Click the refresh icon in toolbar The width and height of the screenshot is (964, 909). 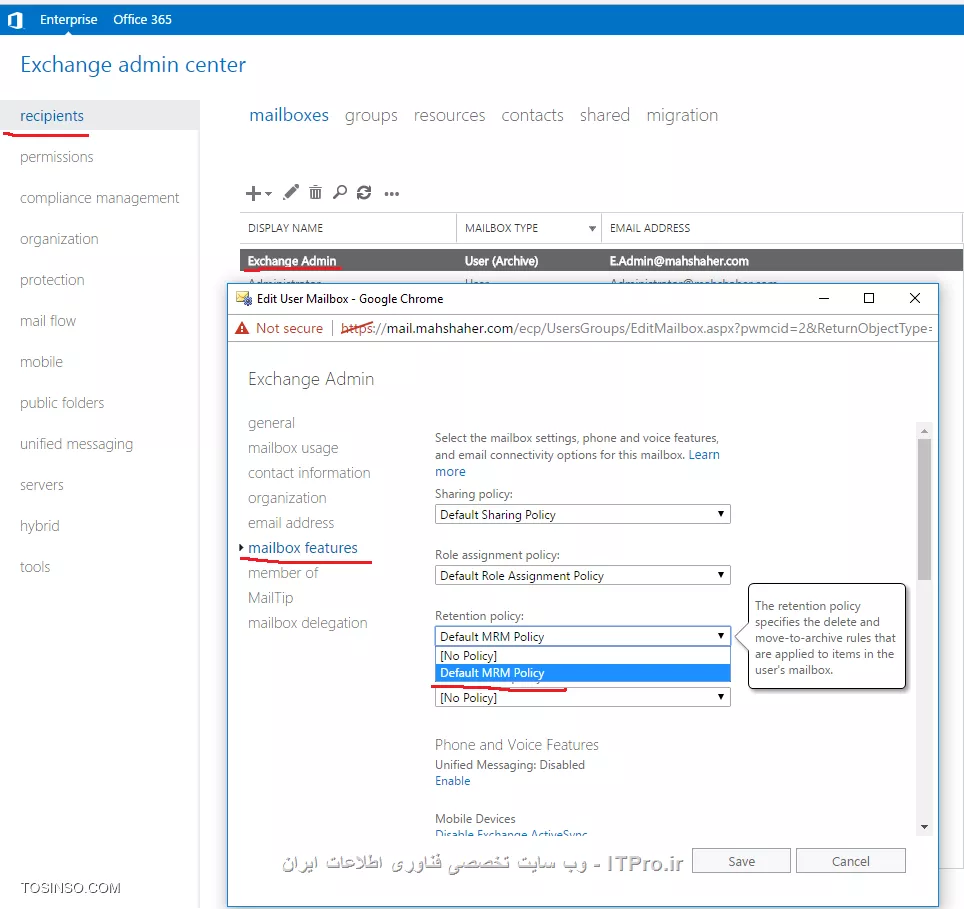coord(364,192)
